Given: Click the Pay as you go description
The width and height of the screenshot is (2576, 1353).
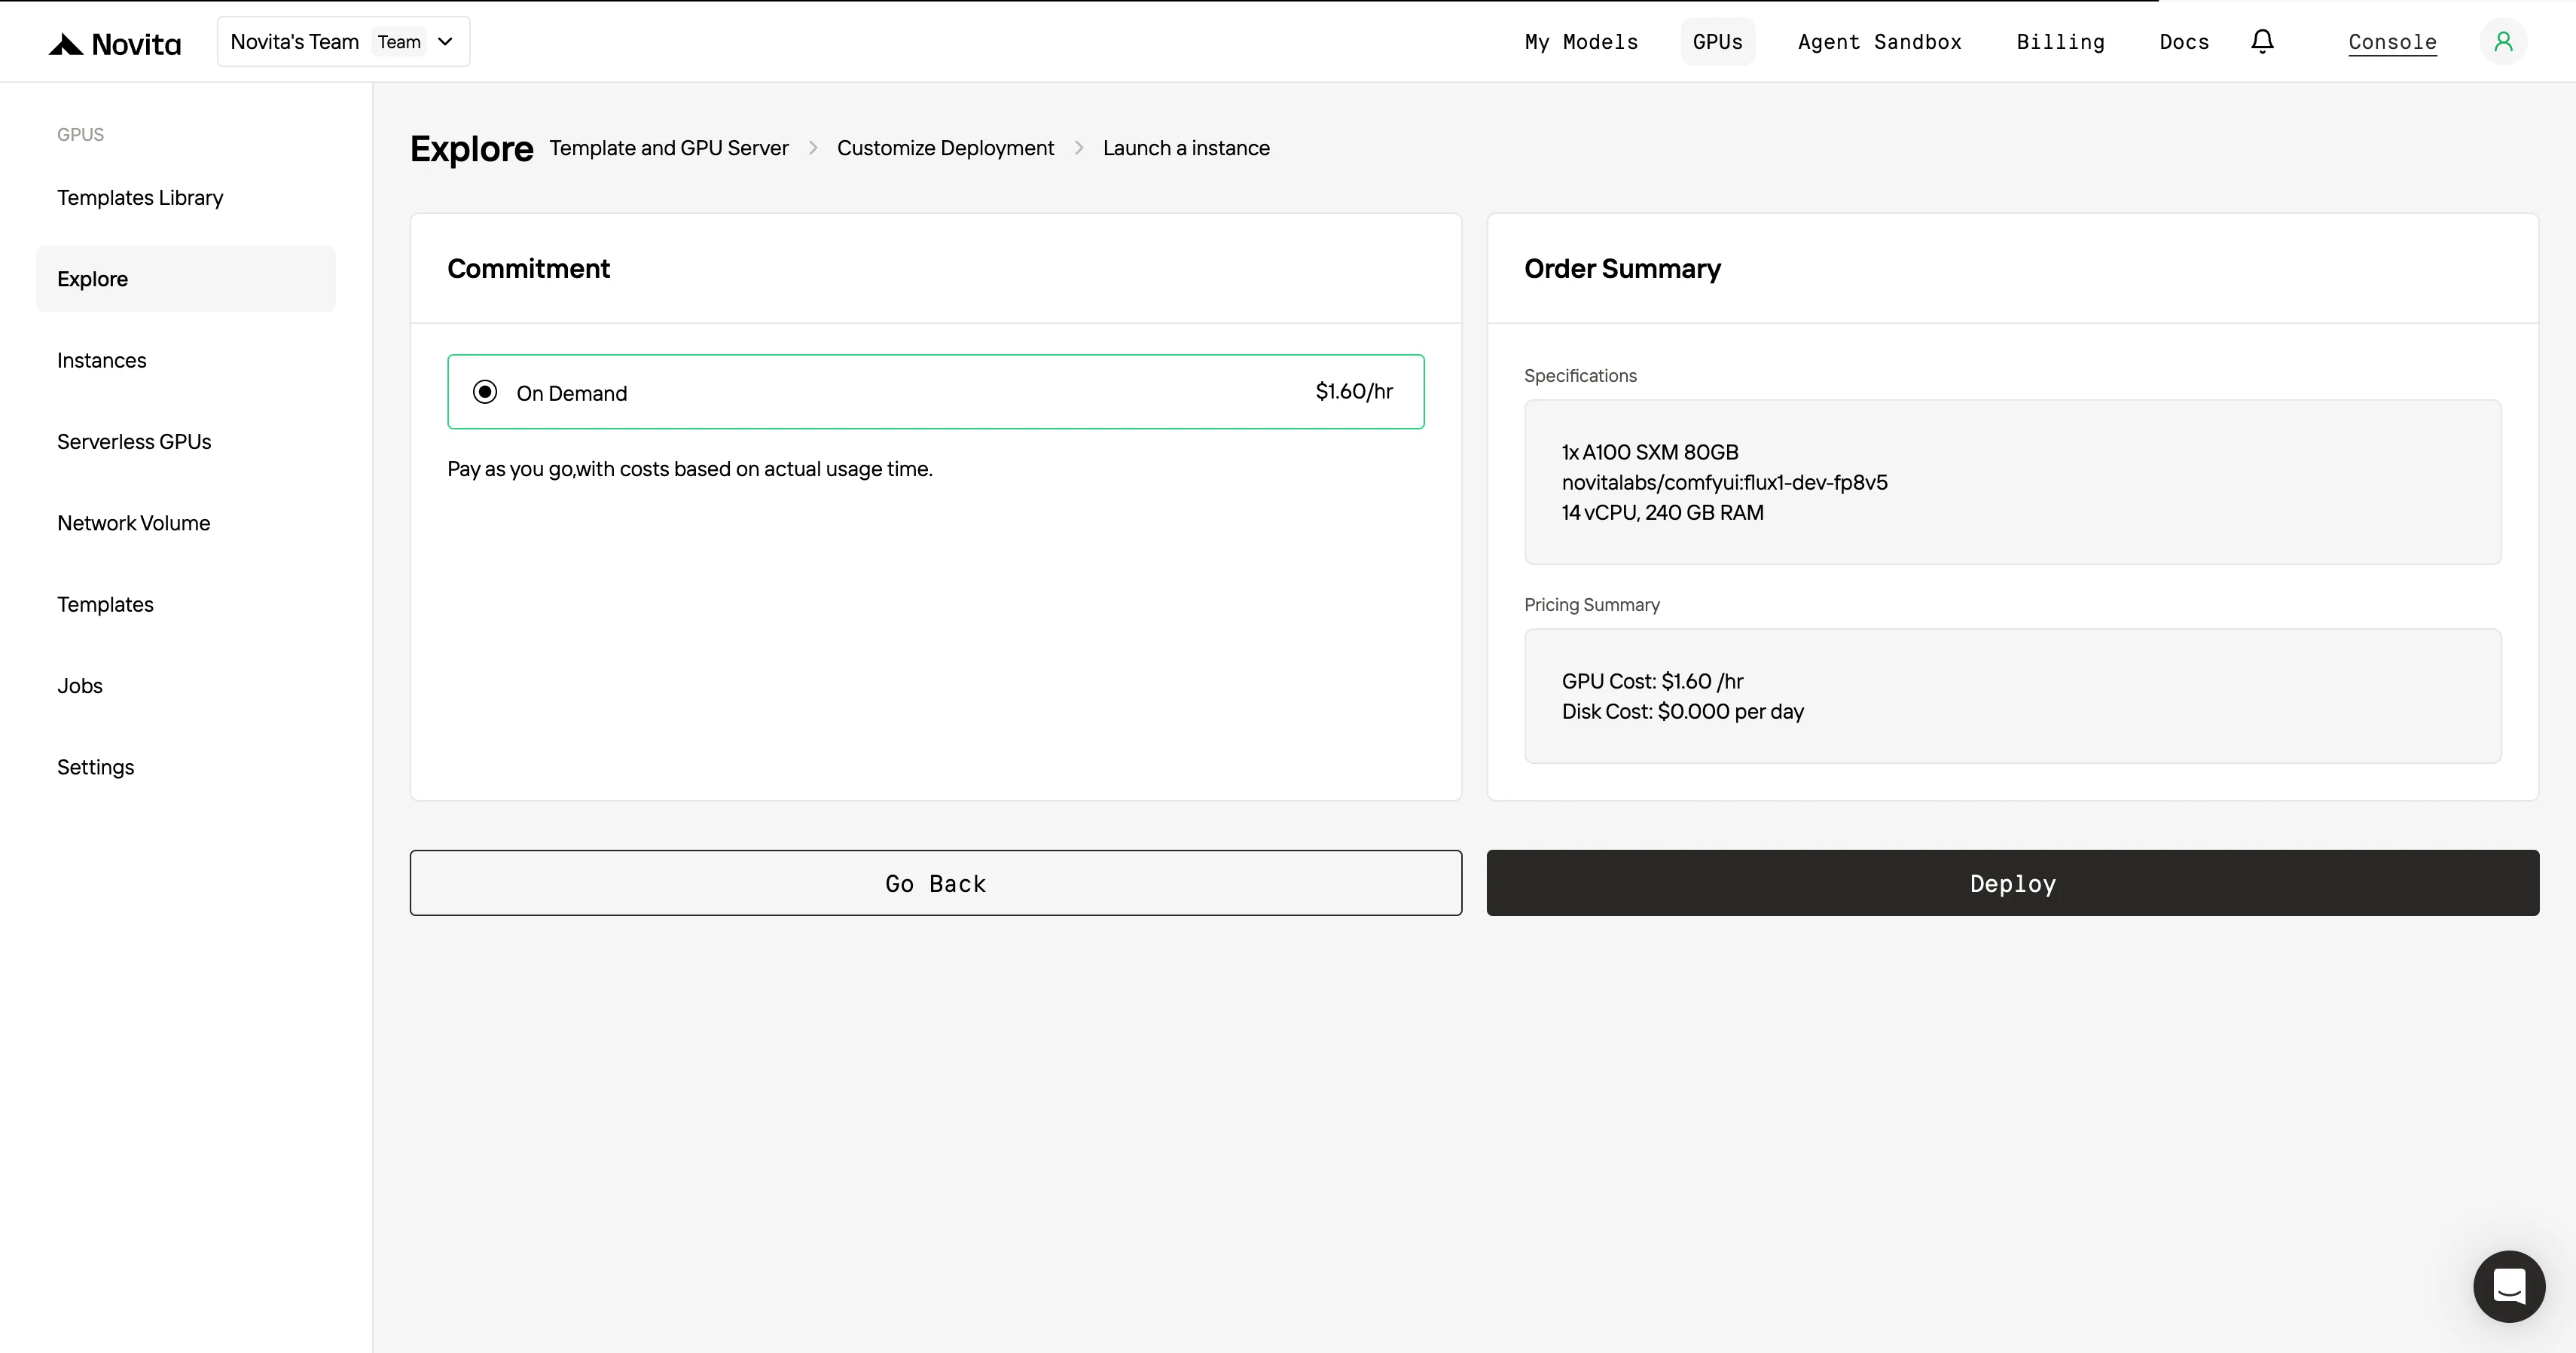Looking at the screenshot, I should [x=690, y=469].
